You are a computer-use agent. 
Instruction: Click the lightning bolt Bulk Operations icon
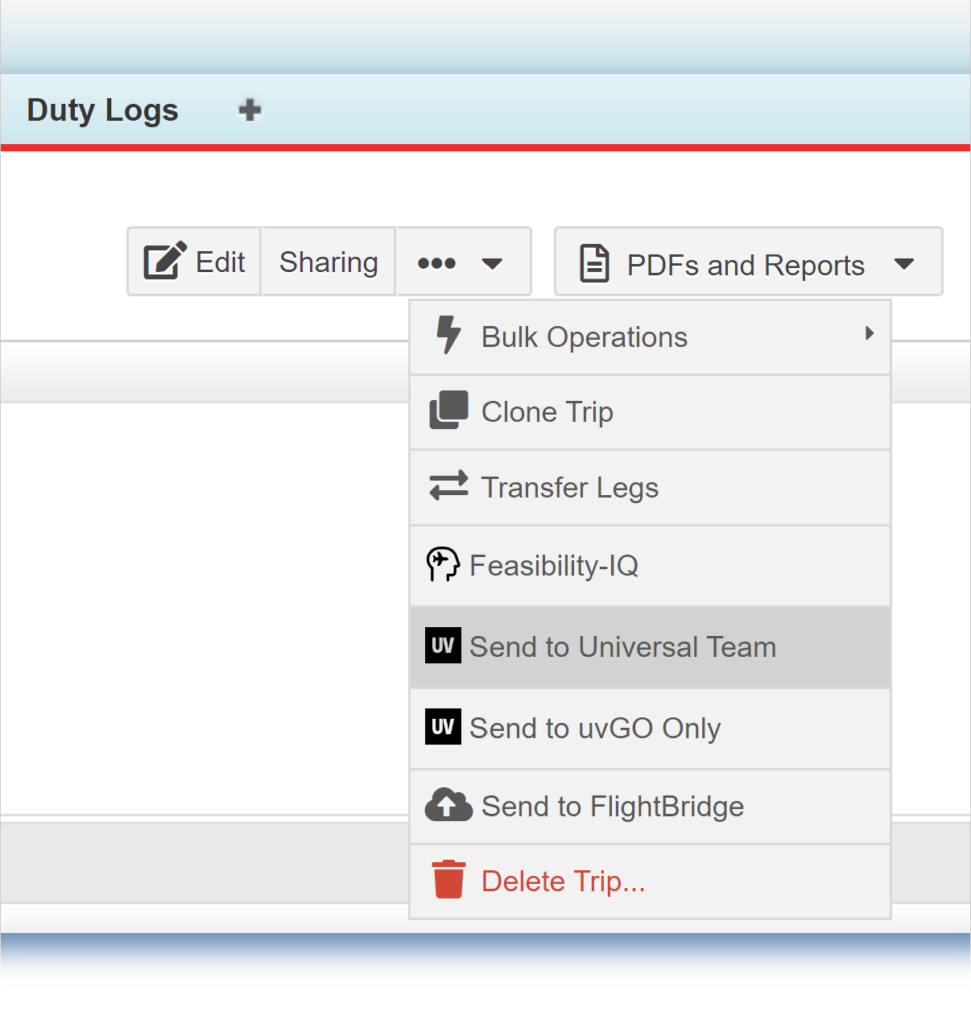449,337
